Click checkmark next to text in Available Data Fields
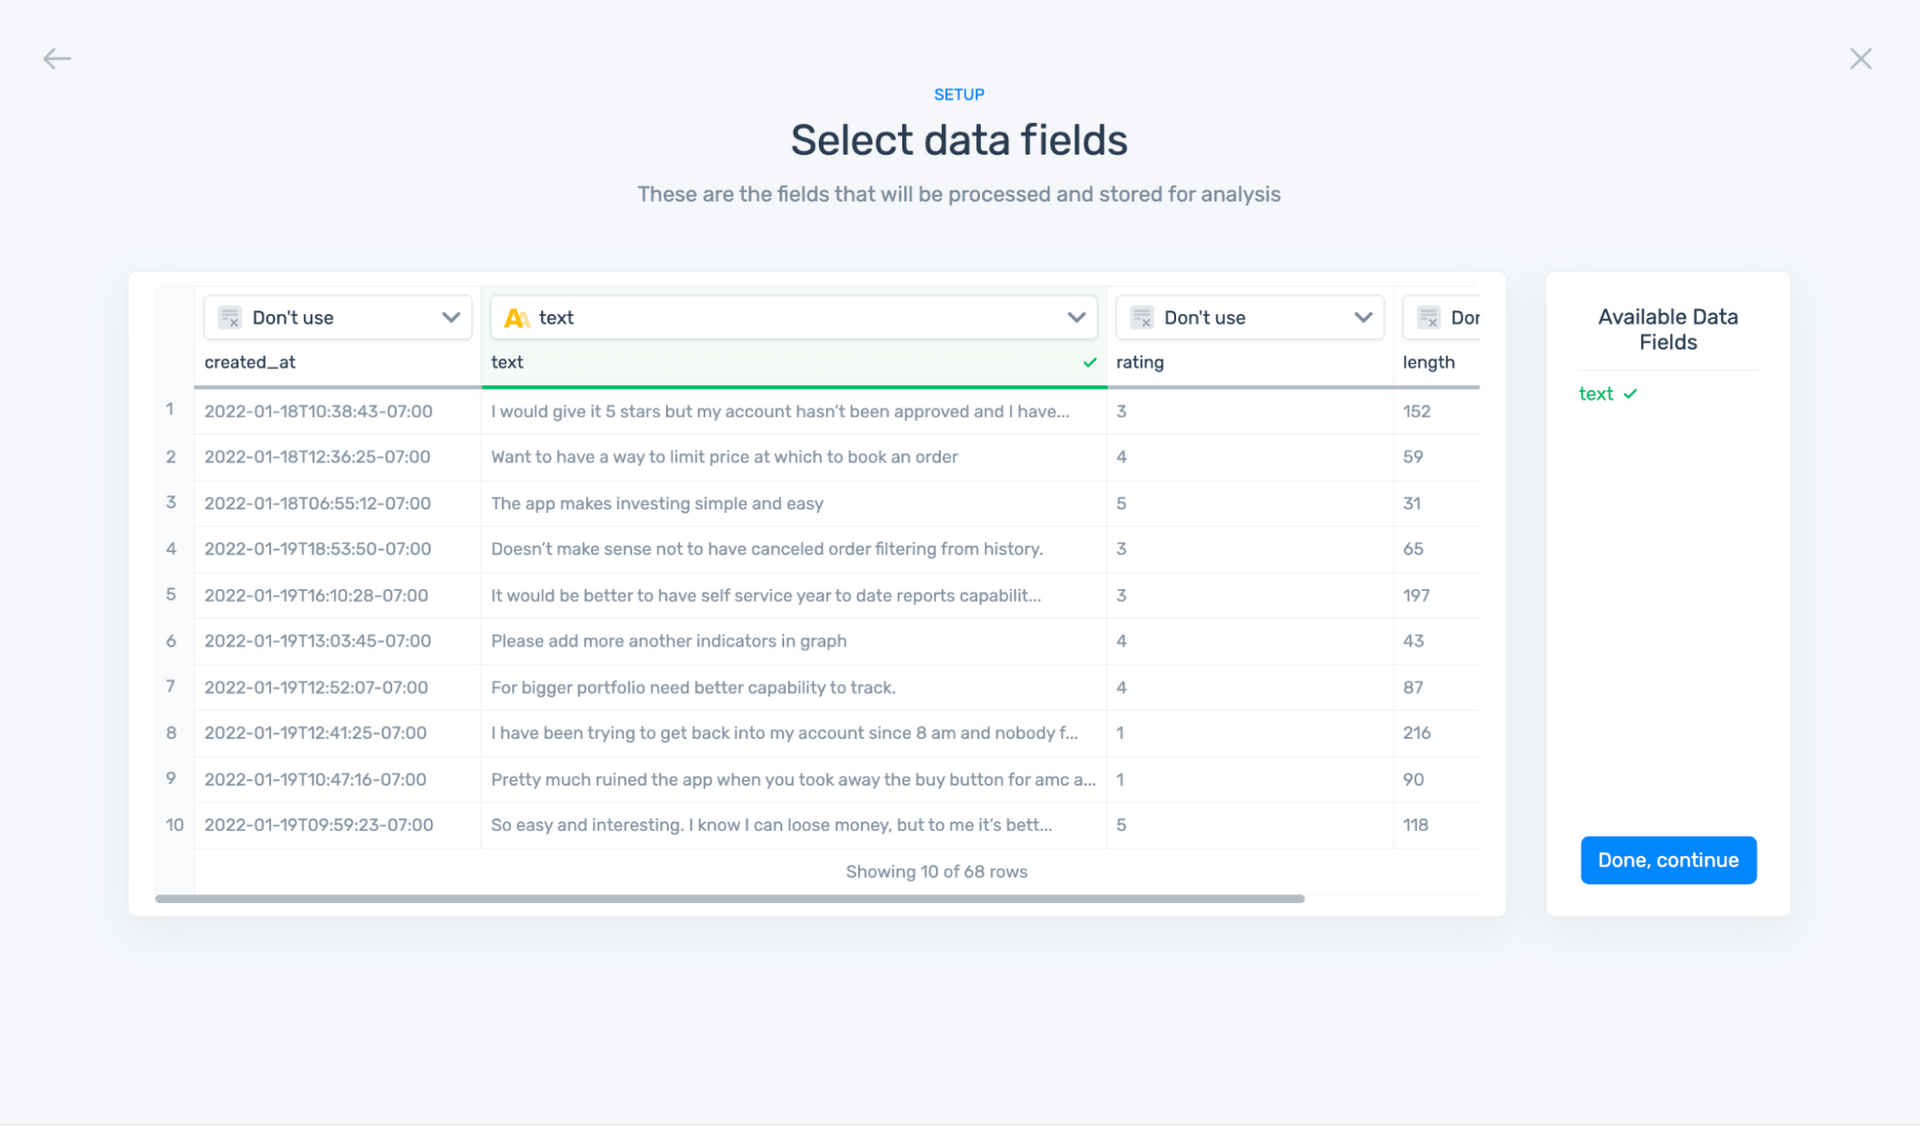Image resolution: width=1920 pixels, height=1126 pixels. tap(1631, 394)
